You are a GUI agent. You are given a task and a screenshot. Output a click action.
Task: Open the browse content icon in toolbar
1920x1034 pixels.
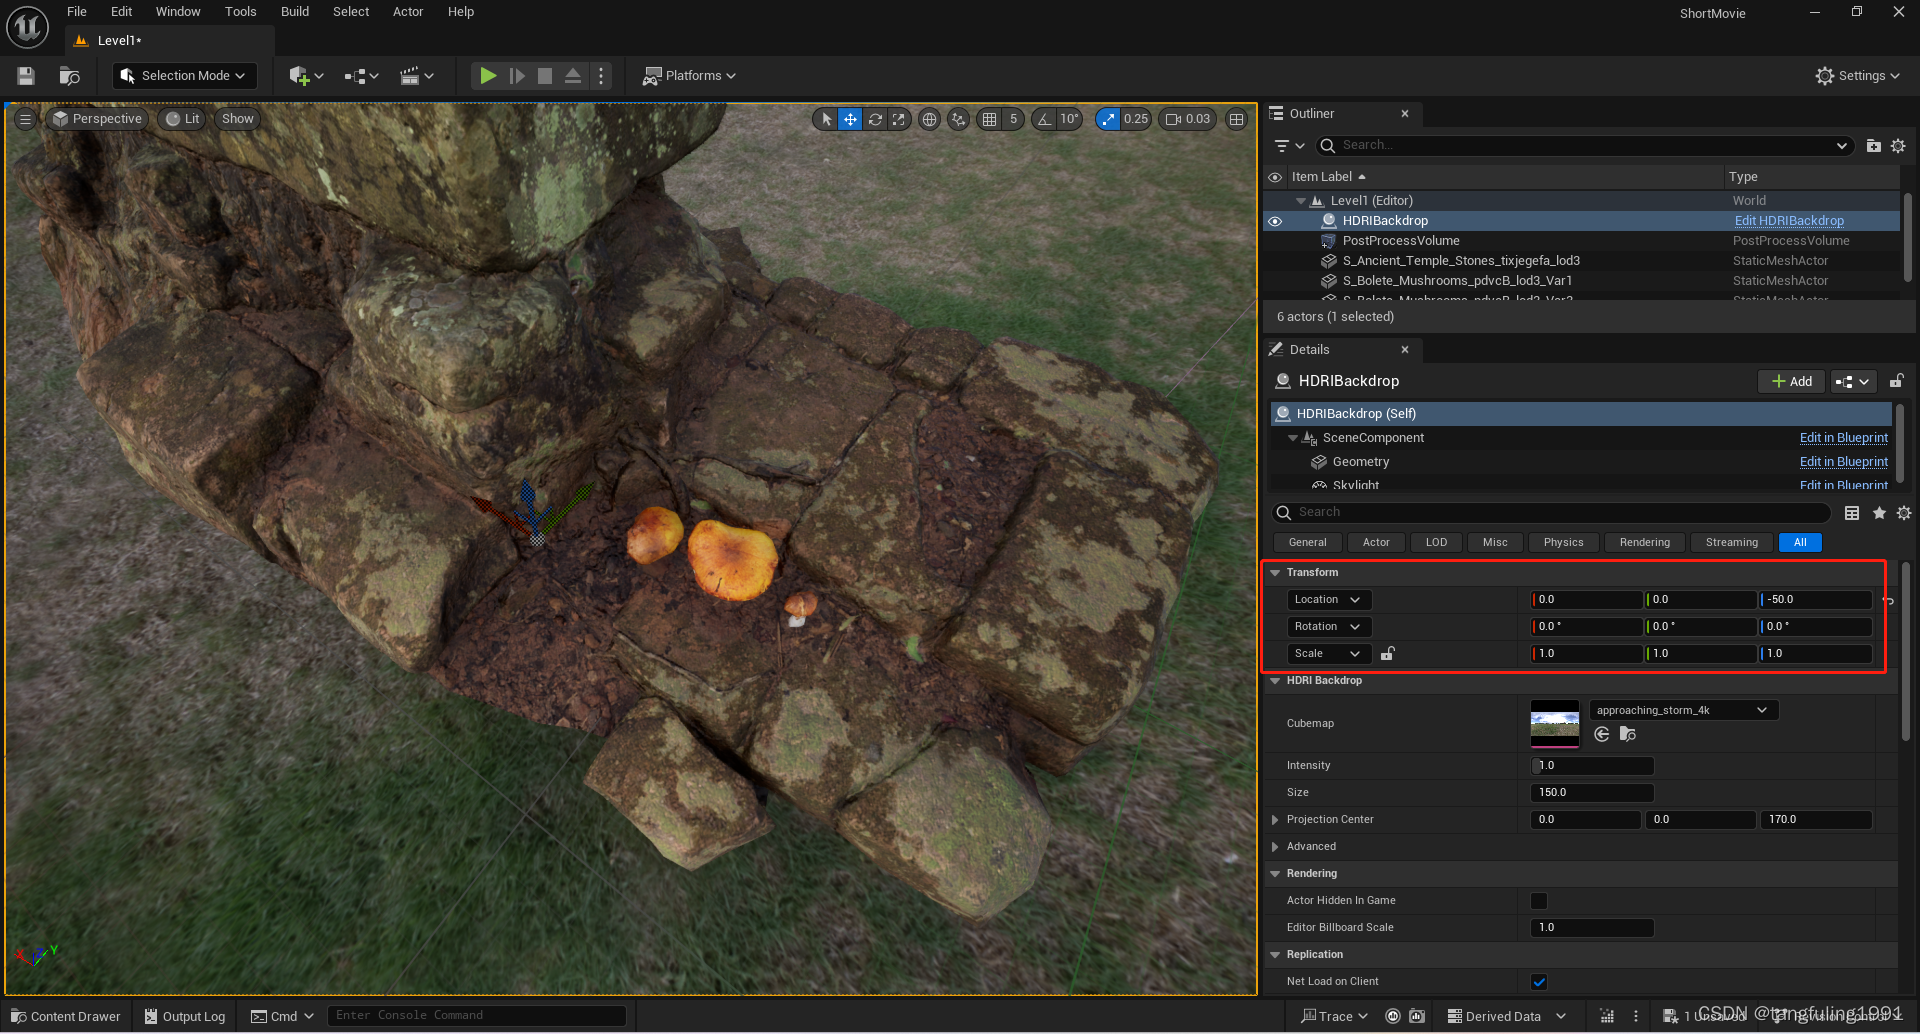69,76
